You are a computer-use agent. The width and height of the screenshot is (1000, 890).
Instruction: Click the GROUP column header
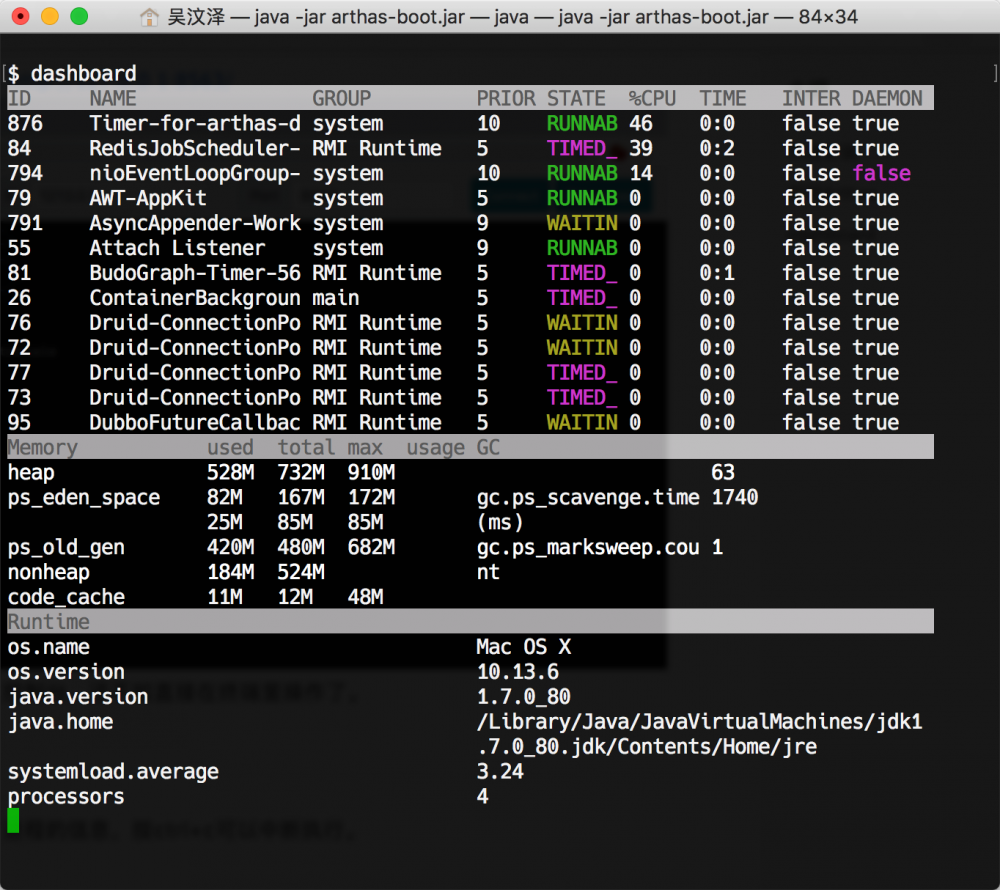pos(341,98)
